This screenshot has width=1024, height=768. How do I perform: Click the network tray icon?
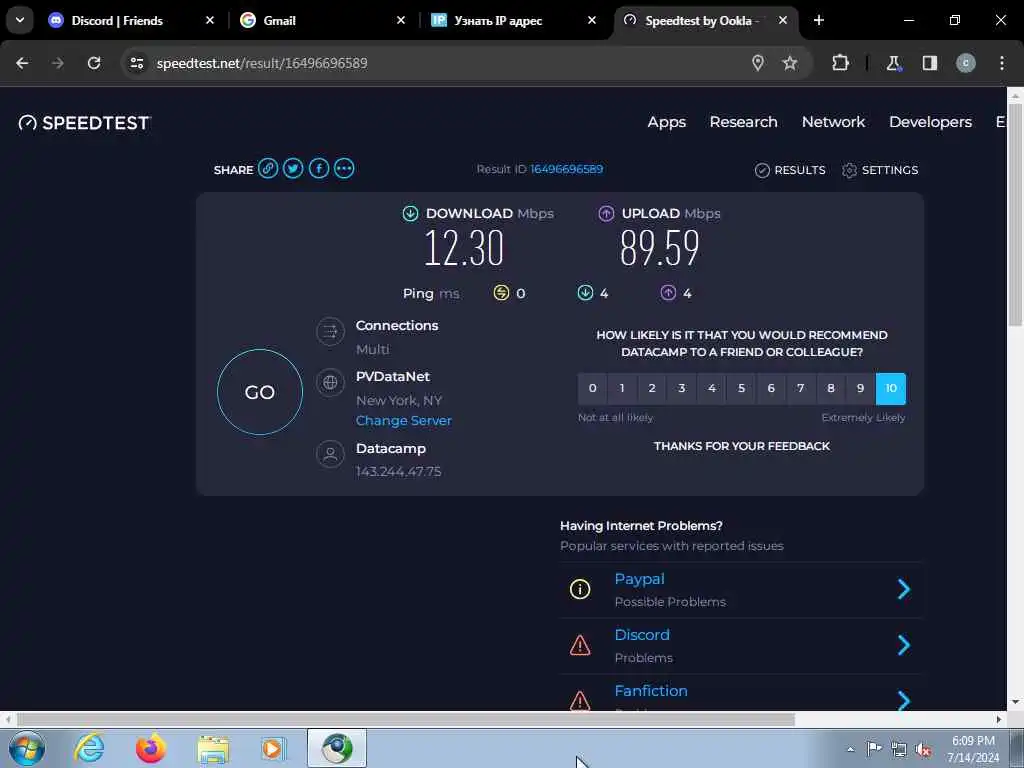point(899,750)
